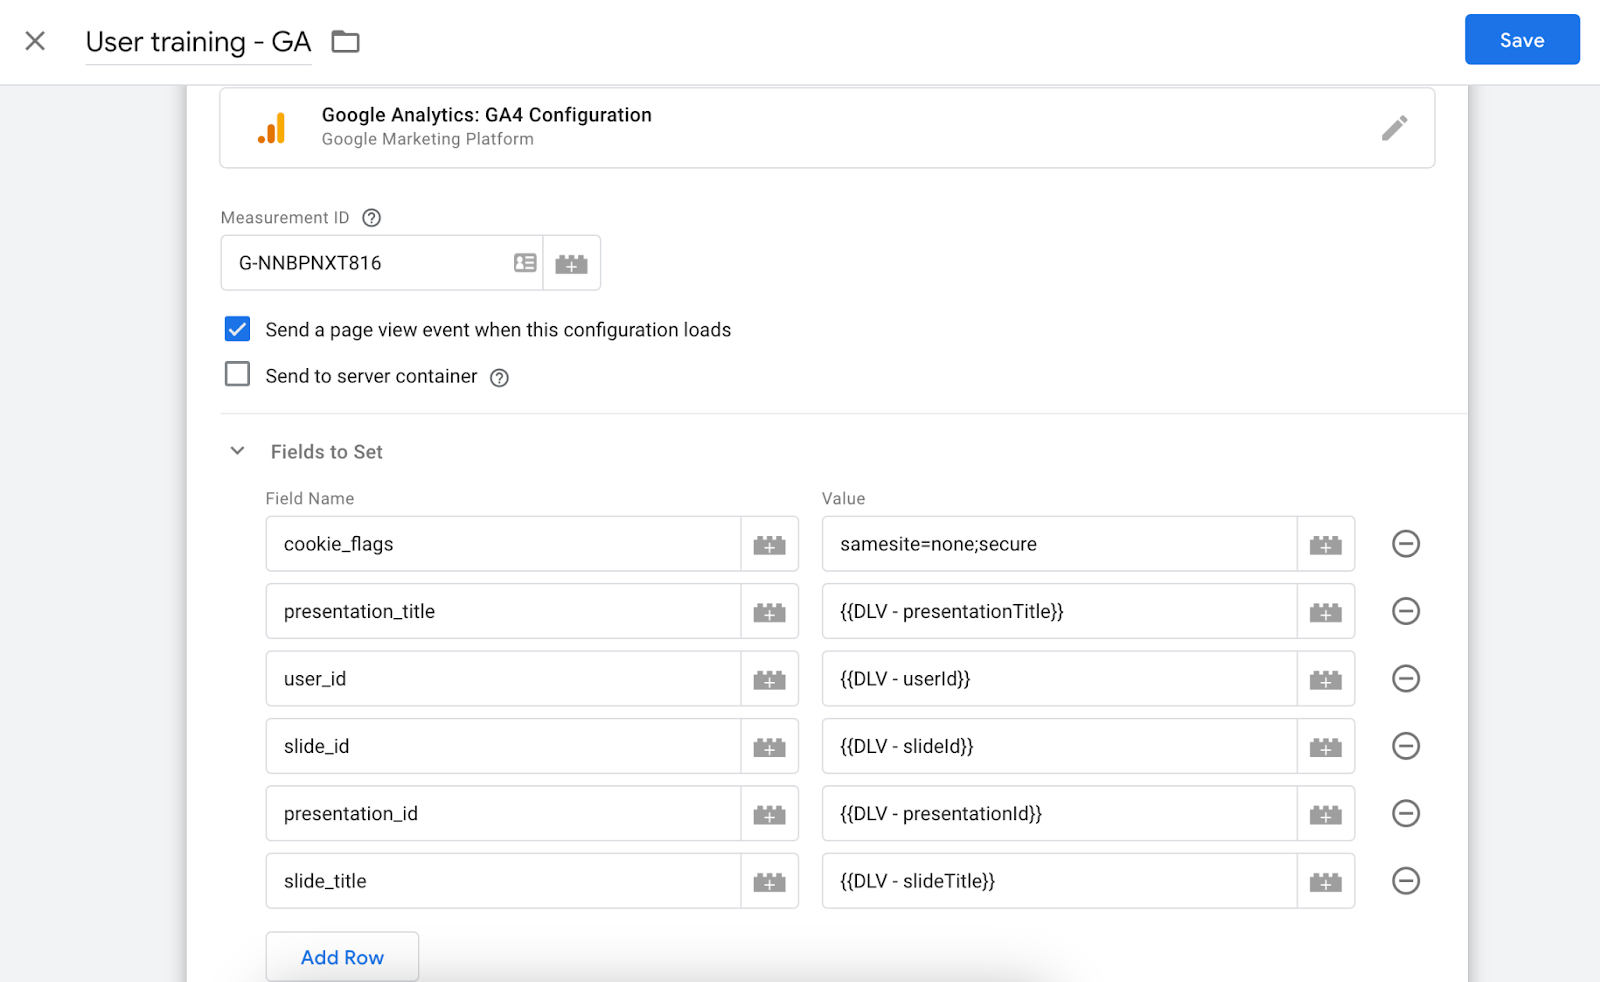
Task: Edit the DLV - slideId value
Action: click(x=1060, y=746)
